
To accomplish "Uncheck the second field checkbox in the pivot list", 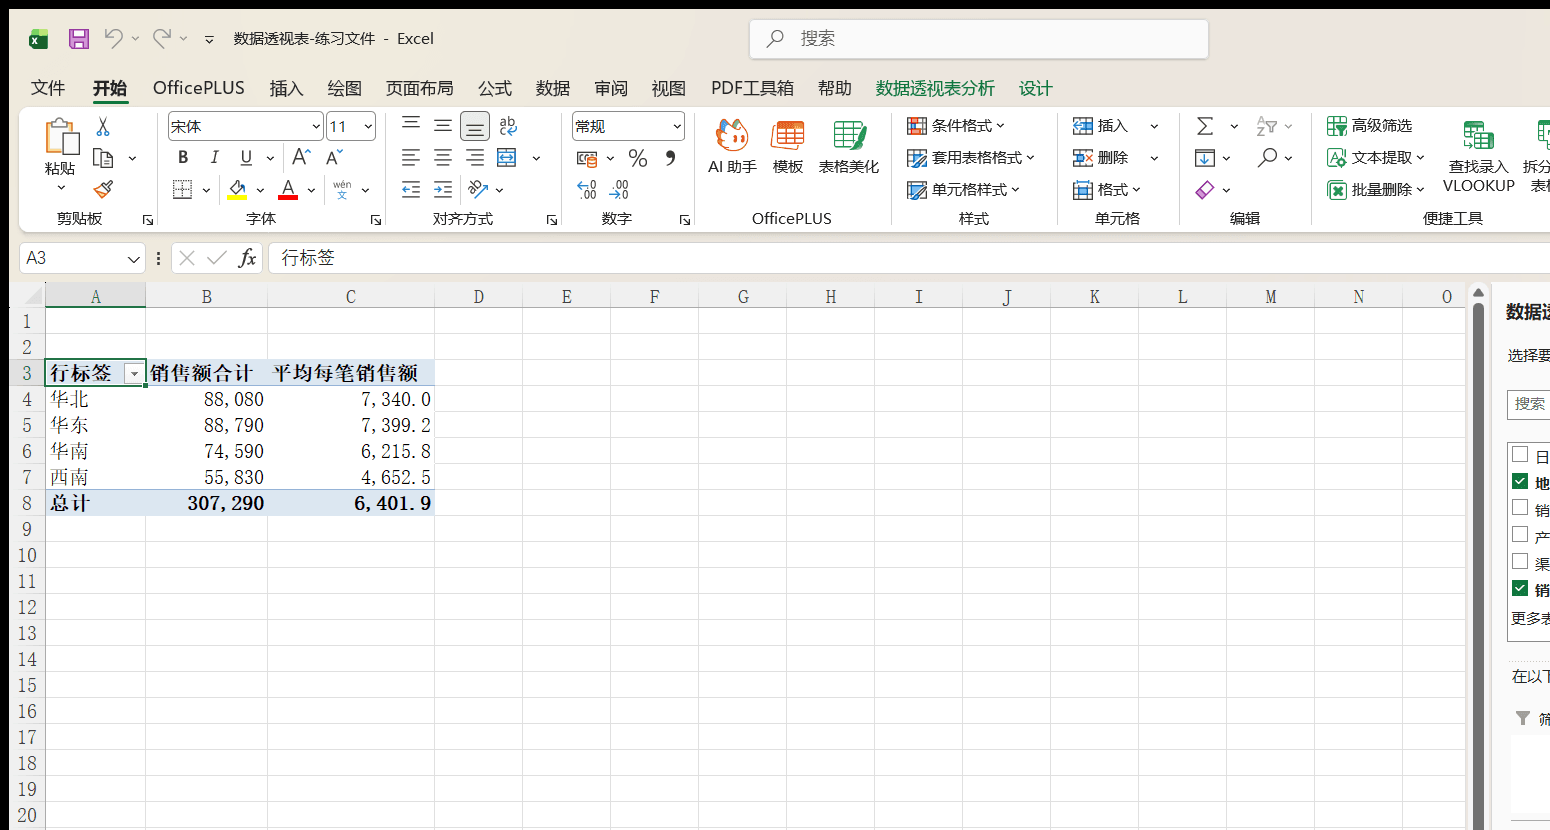I will pos(1520,481).
